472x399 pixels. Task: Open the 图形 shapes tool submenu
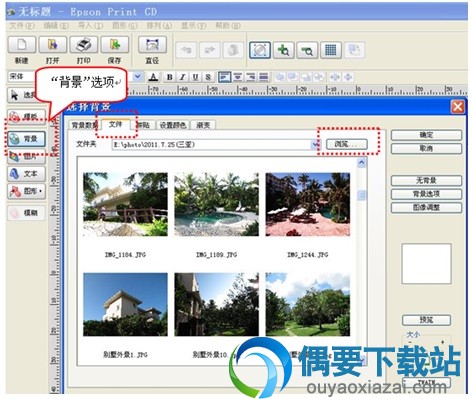(x=26, y=191)
